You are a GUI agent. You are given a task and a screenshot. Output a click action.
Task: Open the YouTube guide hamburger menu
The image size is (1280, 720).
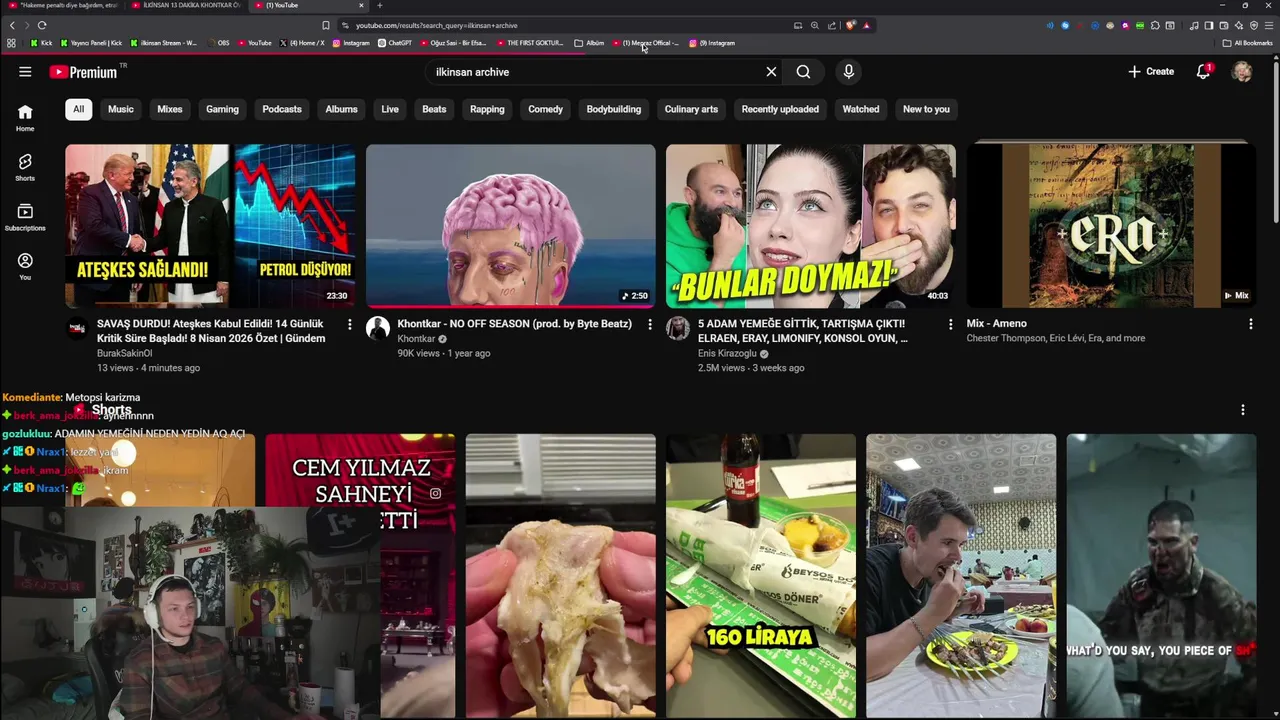[x=25, y=72]
